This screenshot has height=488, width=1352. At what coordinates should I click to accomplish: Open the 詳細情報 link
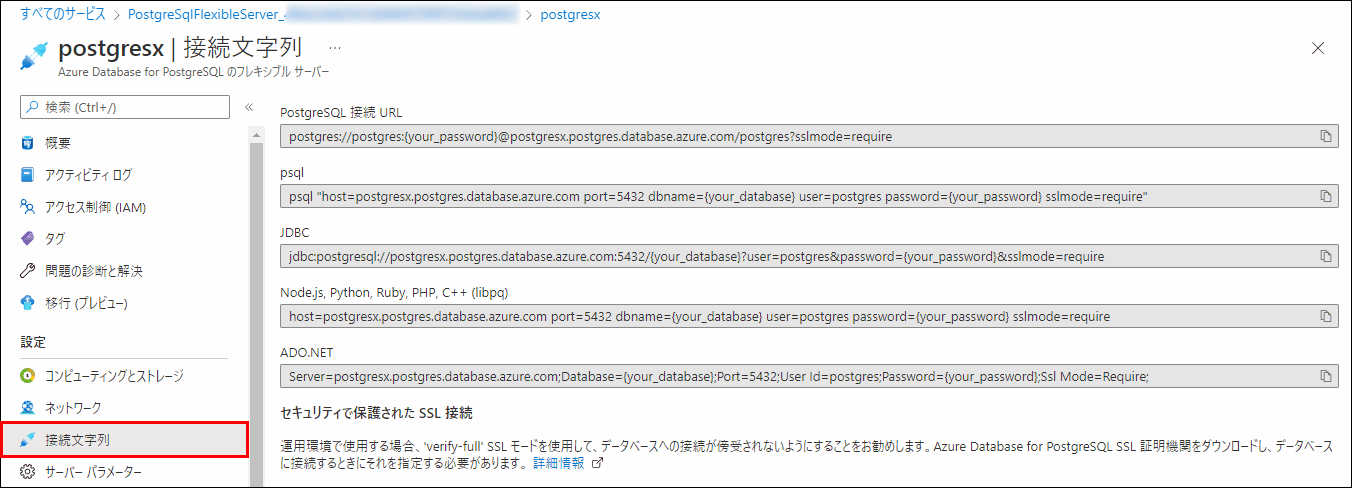click(558, 464)
